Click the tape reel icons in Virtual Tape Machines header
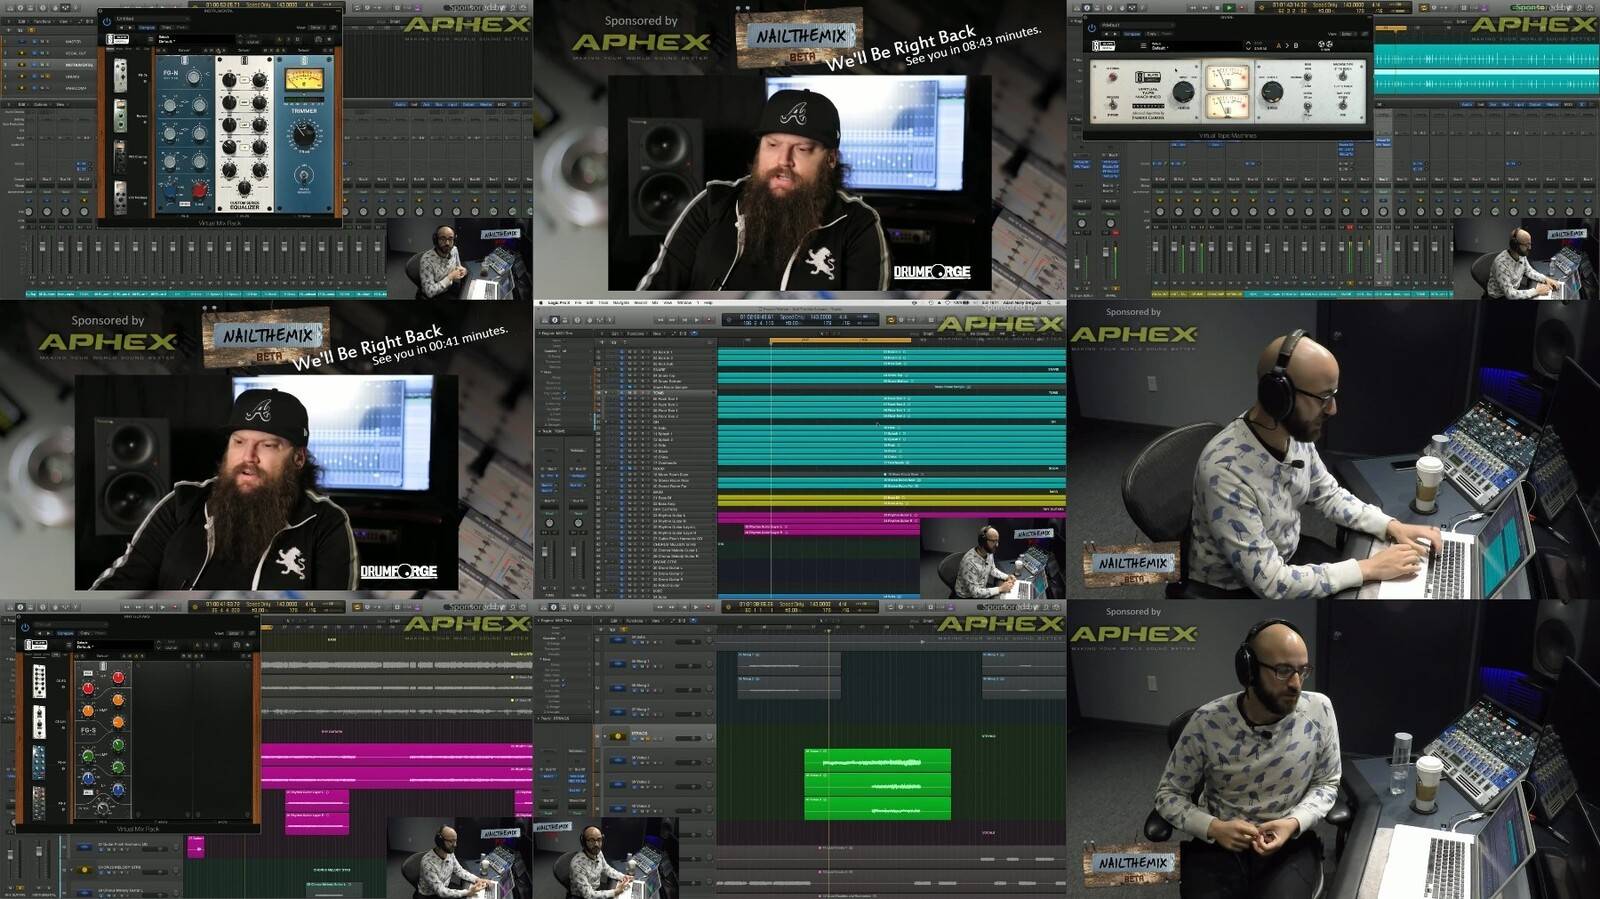This screenshot has width=1600, height=899. coord(1325,45)
